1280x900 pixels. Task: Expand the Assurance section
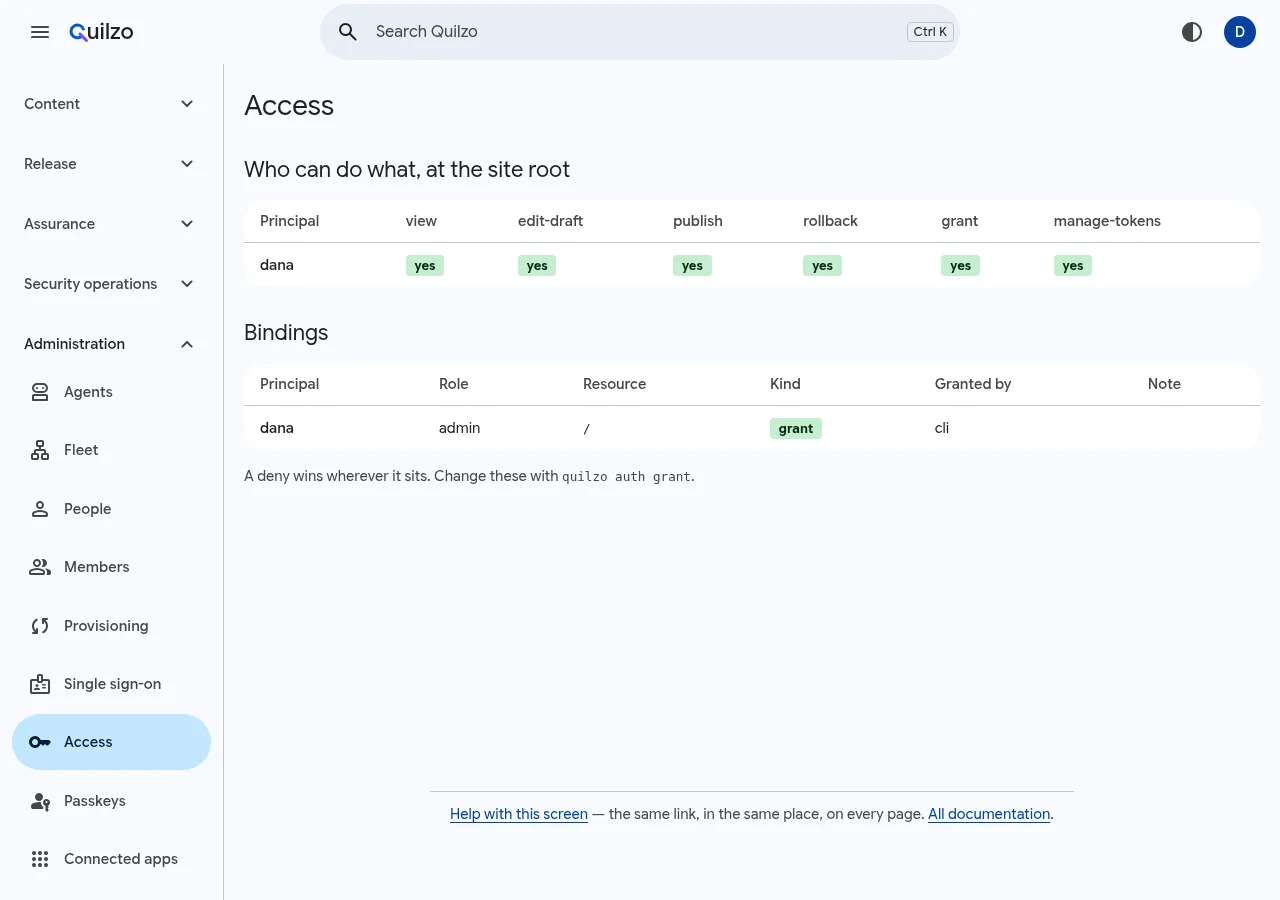tap(111, 224)
